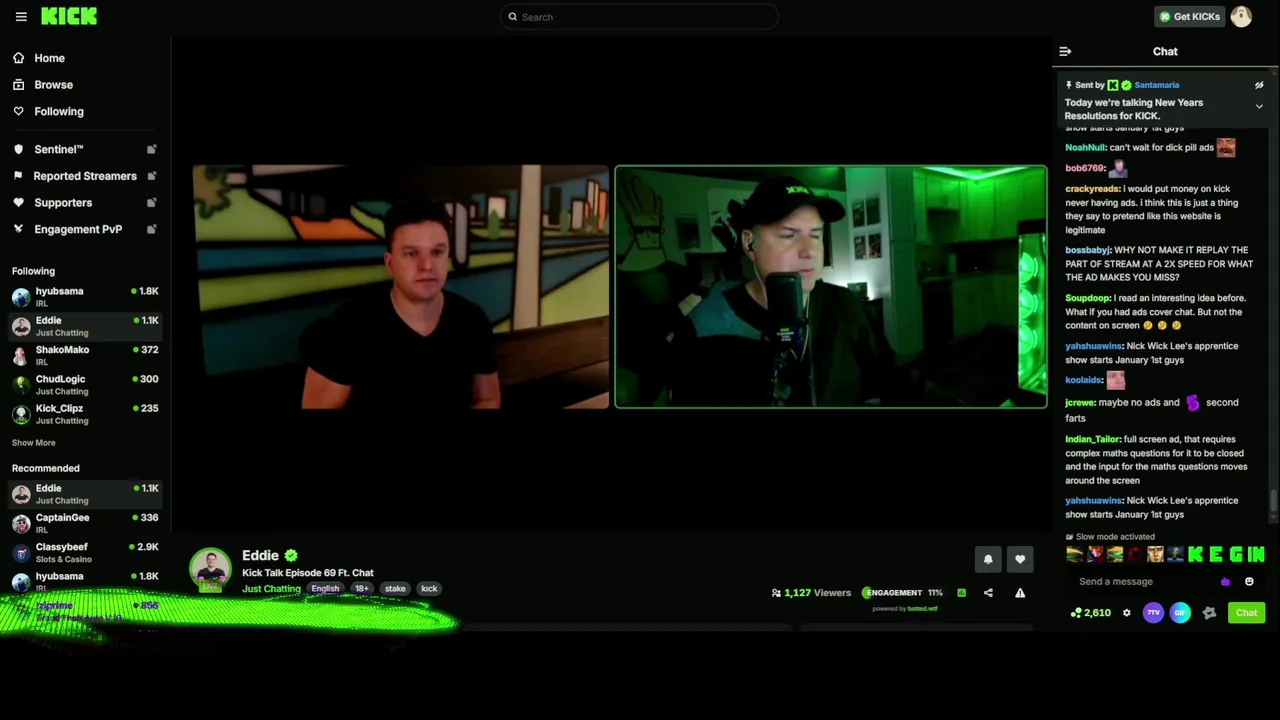This screenshot has height=720, width=1280.
Task: Click username NoahNull in chat
Action: pos(1085,148)
